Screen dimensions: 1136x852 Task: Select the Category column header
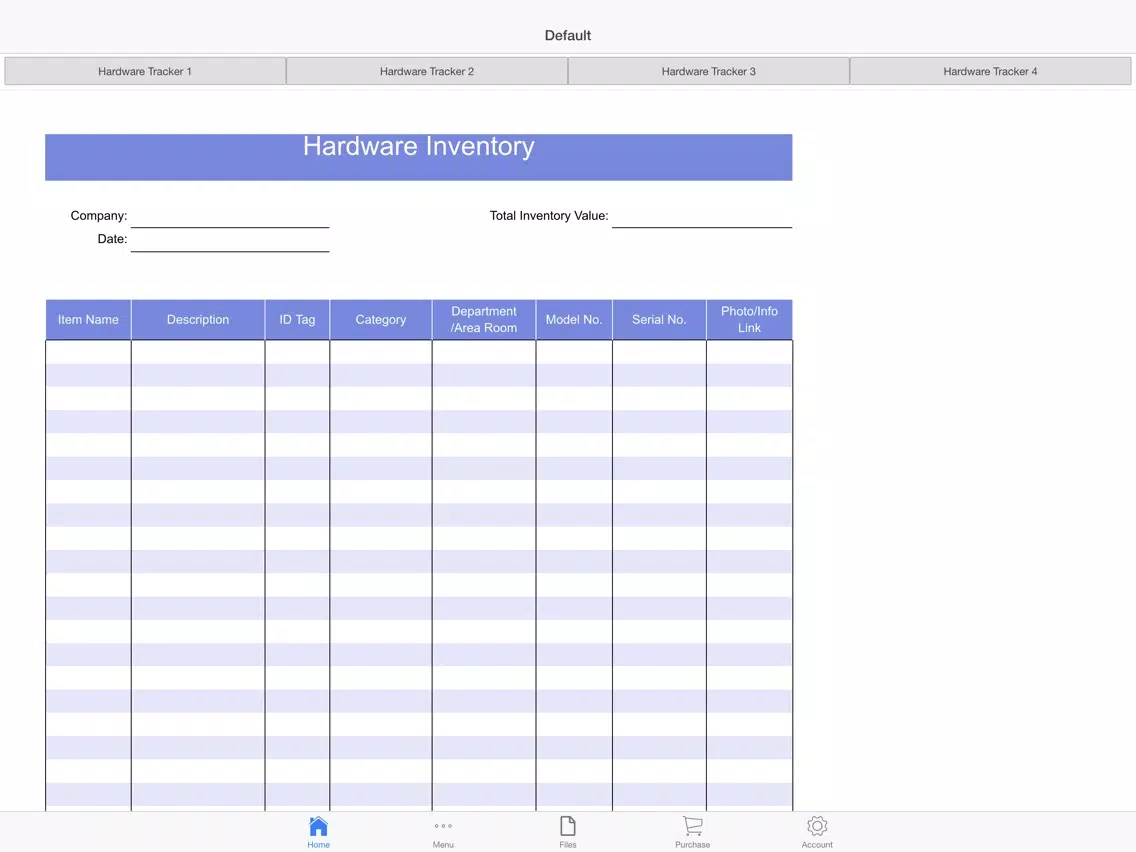pos(380,320)
